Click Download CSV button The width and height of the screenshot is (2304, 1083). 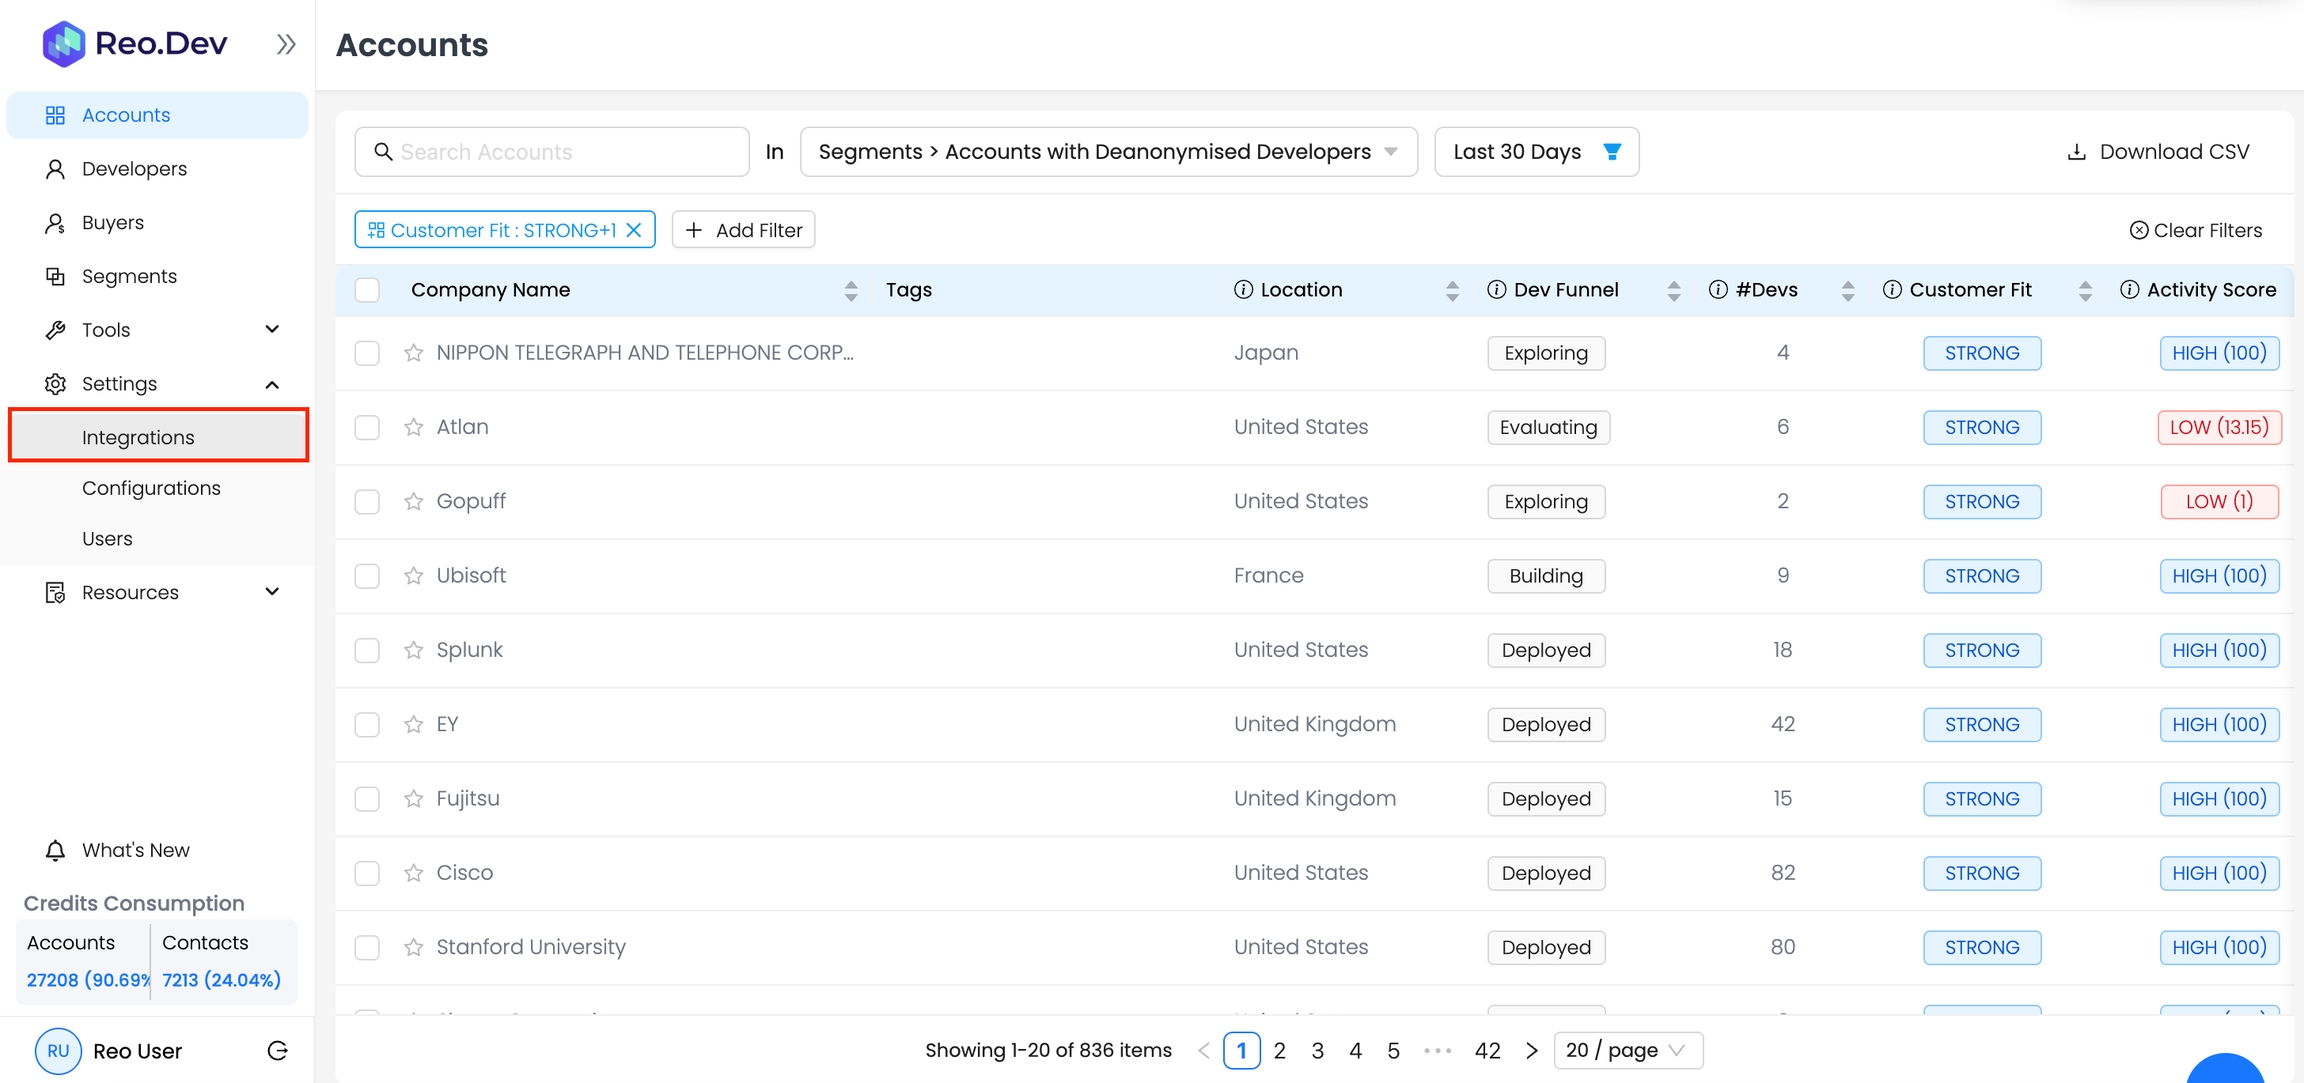[2157, 152]
